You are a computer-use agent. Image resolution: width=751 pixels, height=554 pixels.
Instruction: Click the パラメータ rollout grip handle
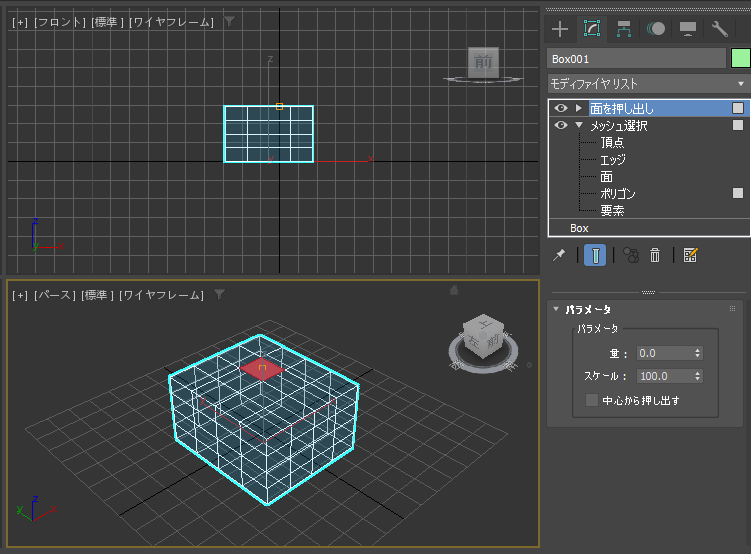tap(732, 309)
